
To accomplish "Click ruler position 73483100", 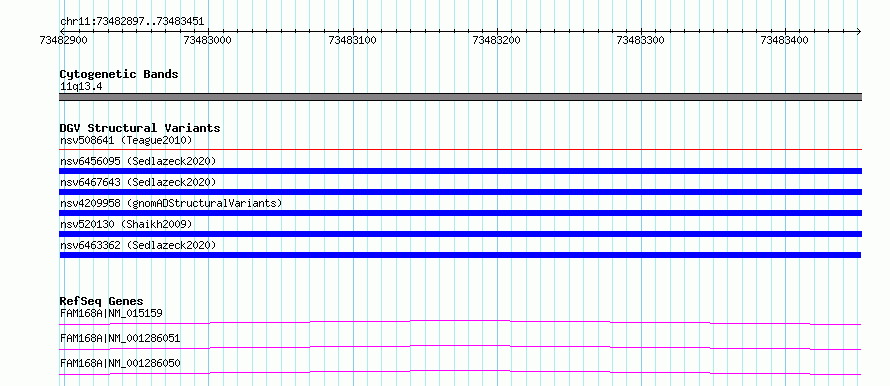I will [352, 40].
